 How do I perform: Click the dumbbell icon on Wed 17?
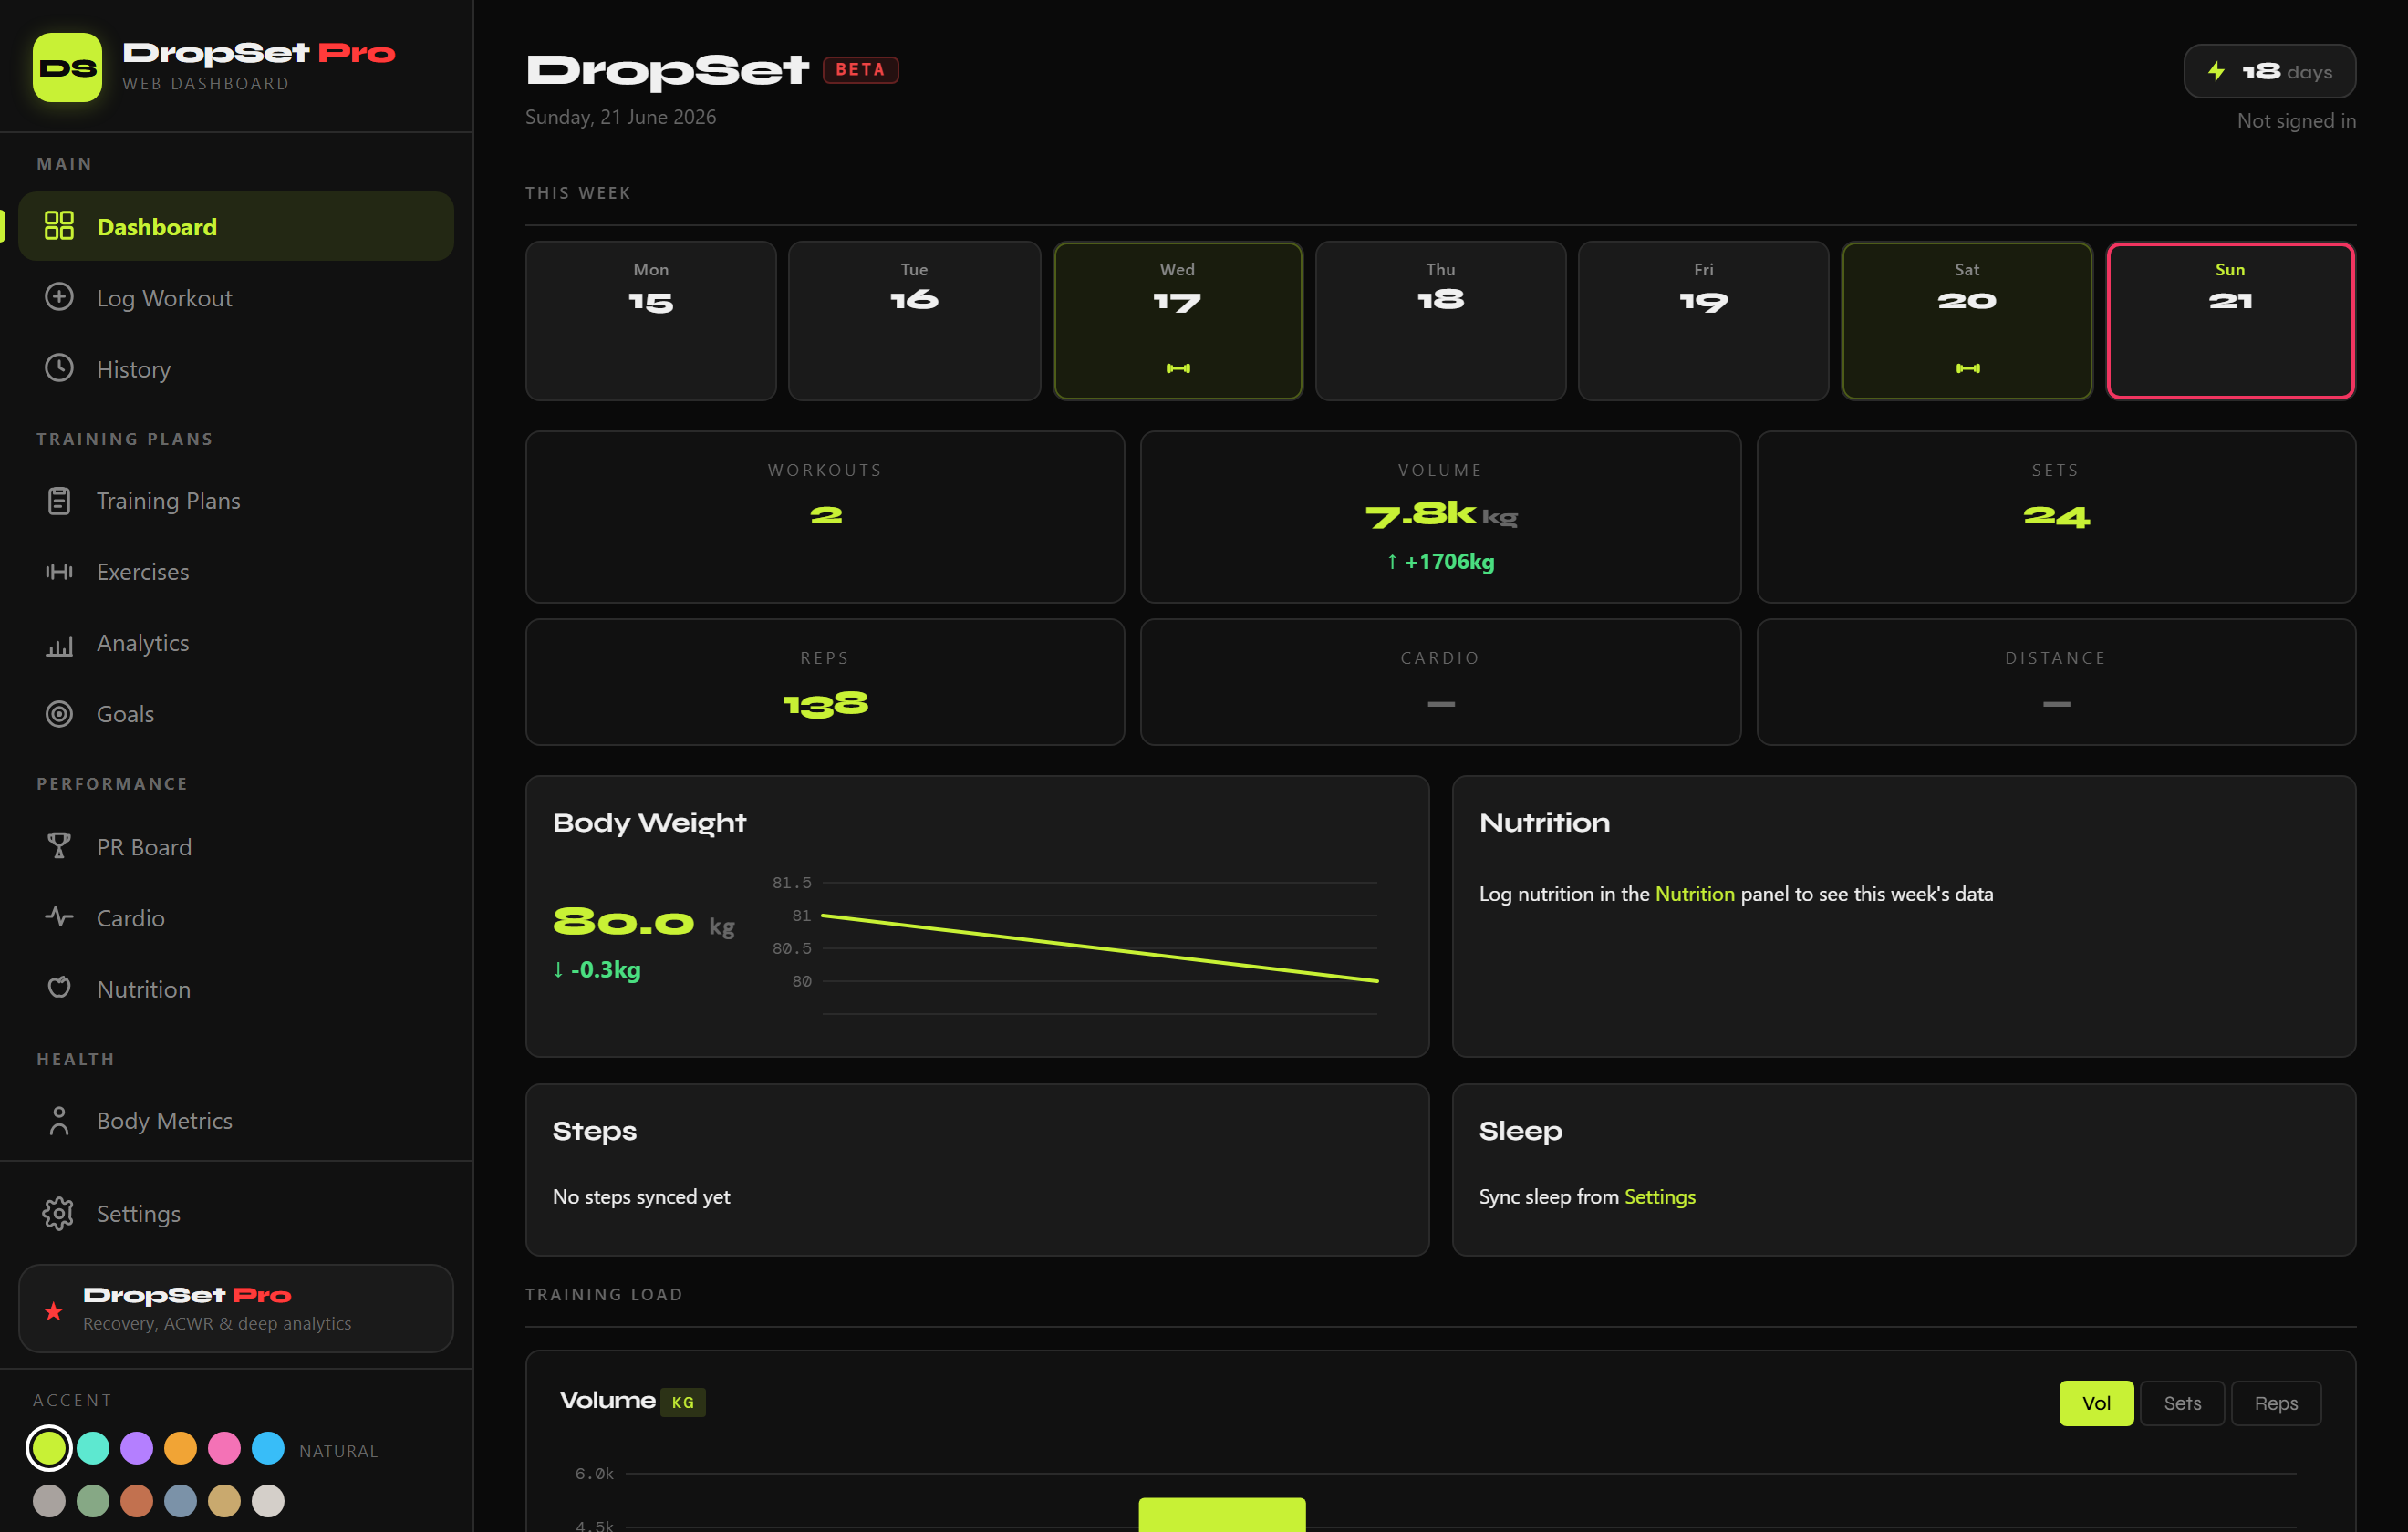coord(1178,368)
